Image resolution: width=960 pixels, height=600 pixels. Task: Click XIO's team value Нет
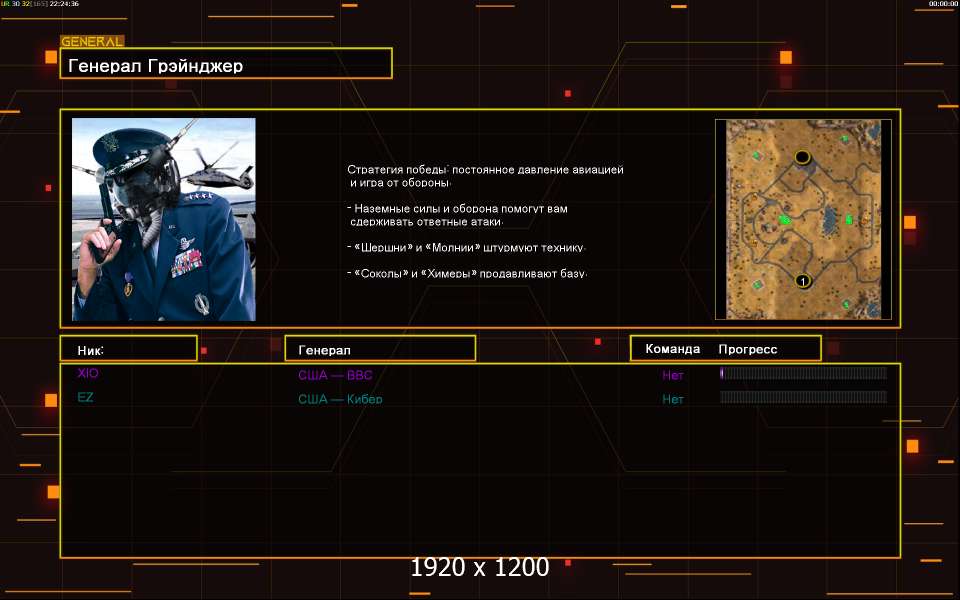click(x=673, y=376)
